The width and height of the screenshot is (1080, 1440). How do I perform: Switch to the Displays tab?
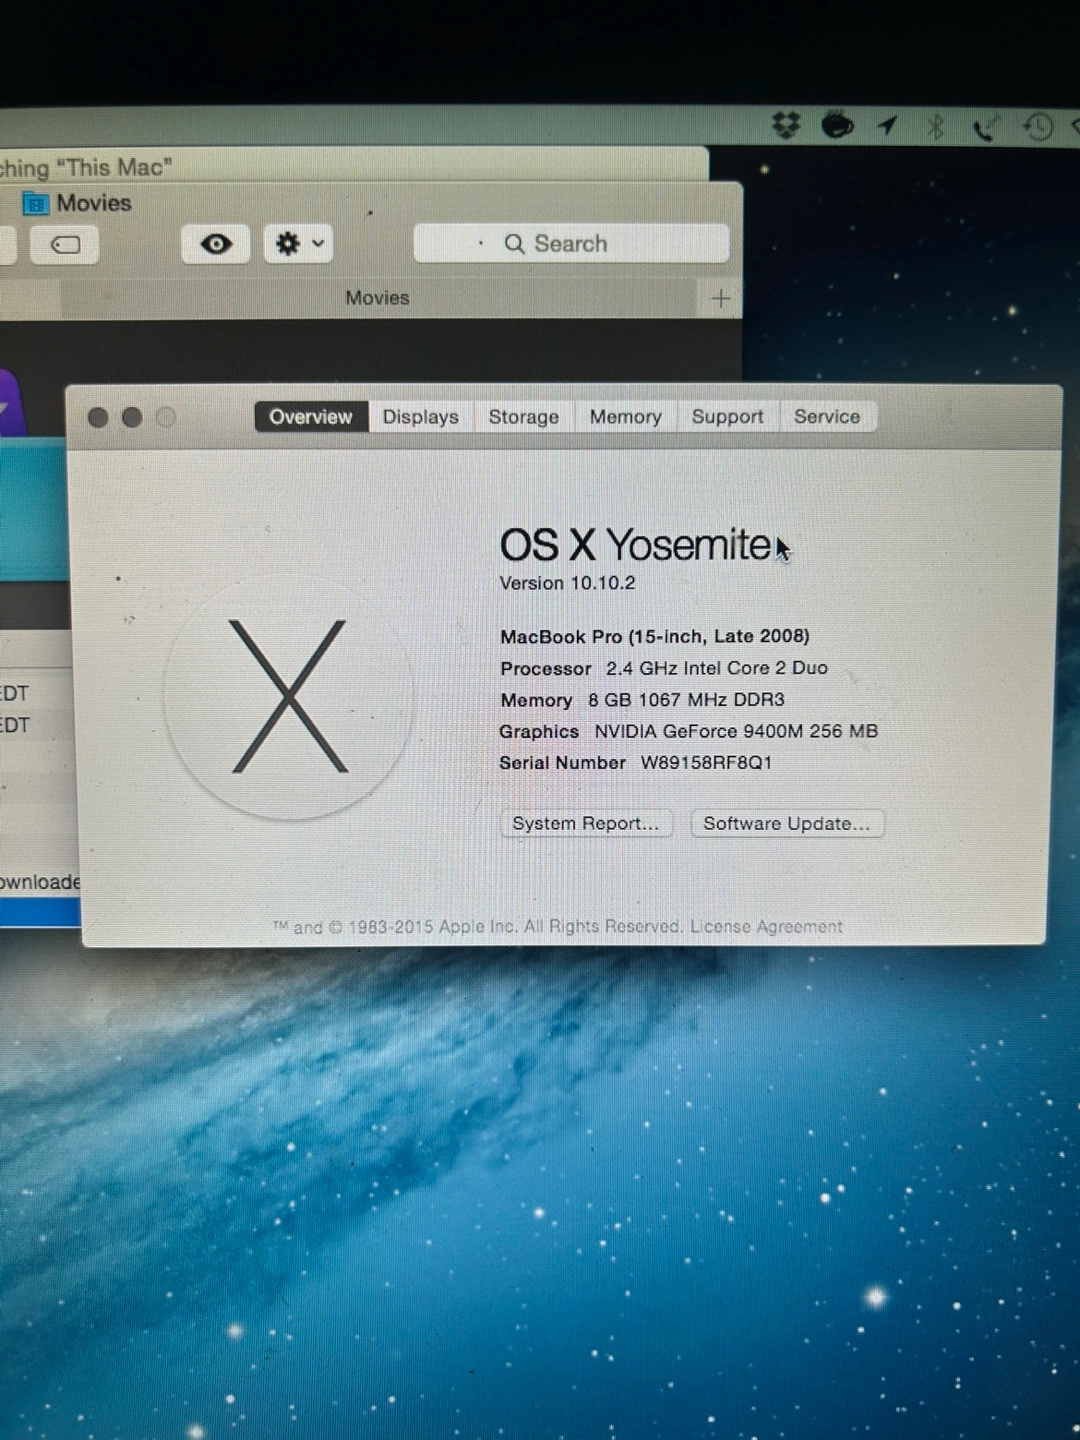(420, 417)
